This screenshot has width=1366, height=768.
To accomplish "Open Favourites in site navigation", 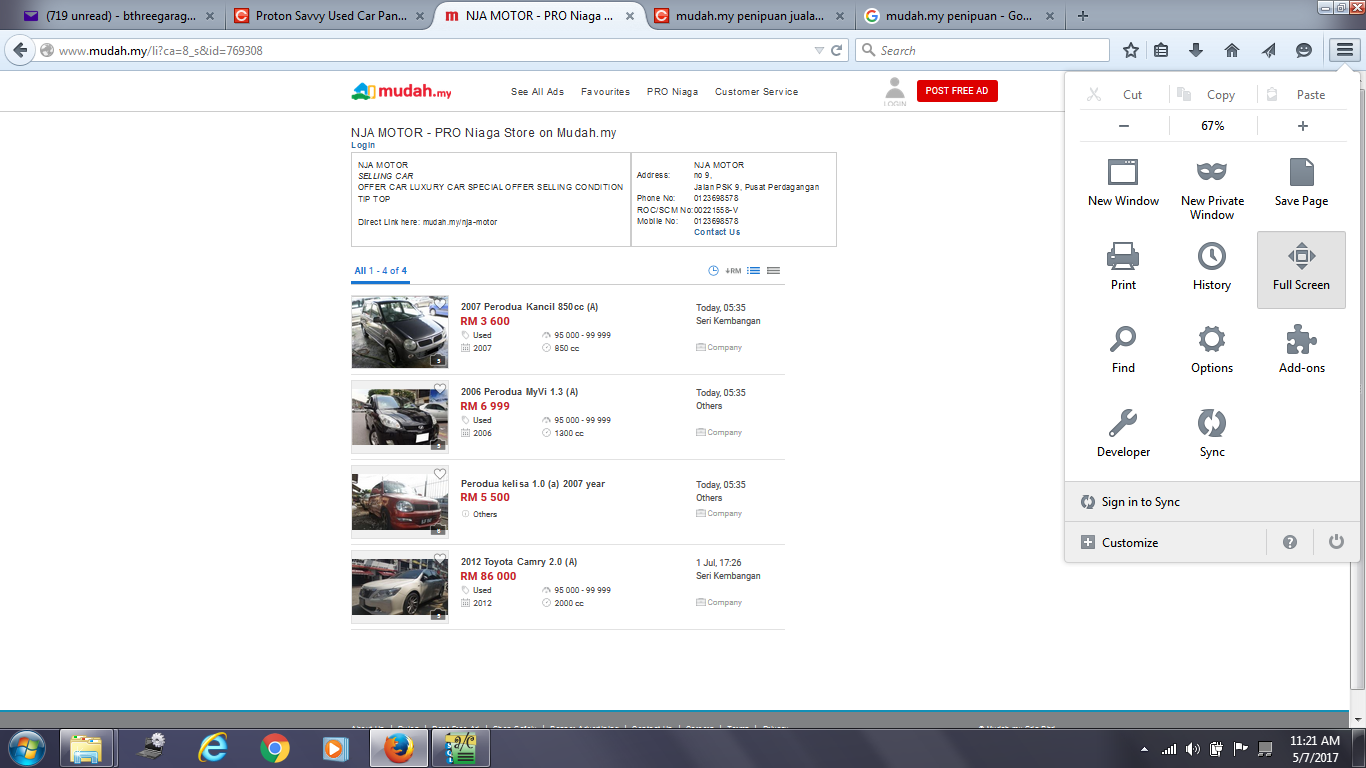I will pyautogui.click(x=605, y=92).
